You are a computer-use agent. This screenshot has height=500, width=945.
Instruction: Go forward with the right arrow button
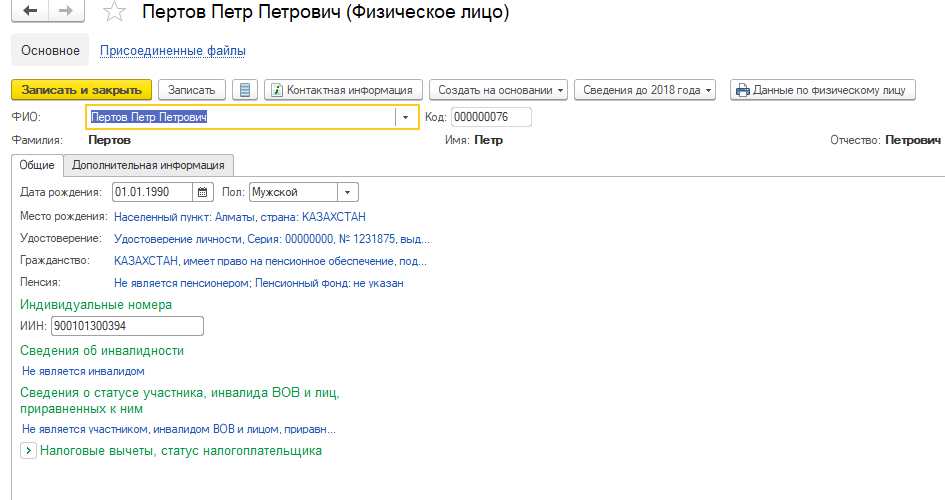66,10
